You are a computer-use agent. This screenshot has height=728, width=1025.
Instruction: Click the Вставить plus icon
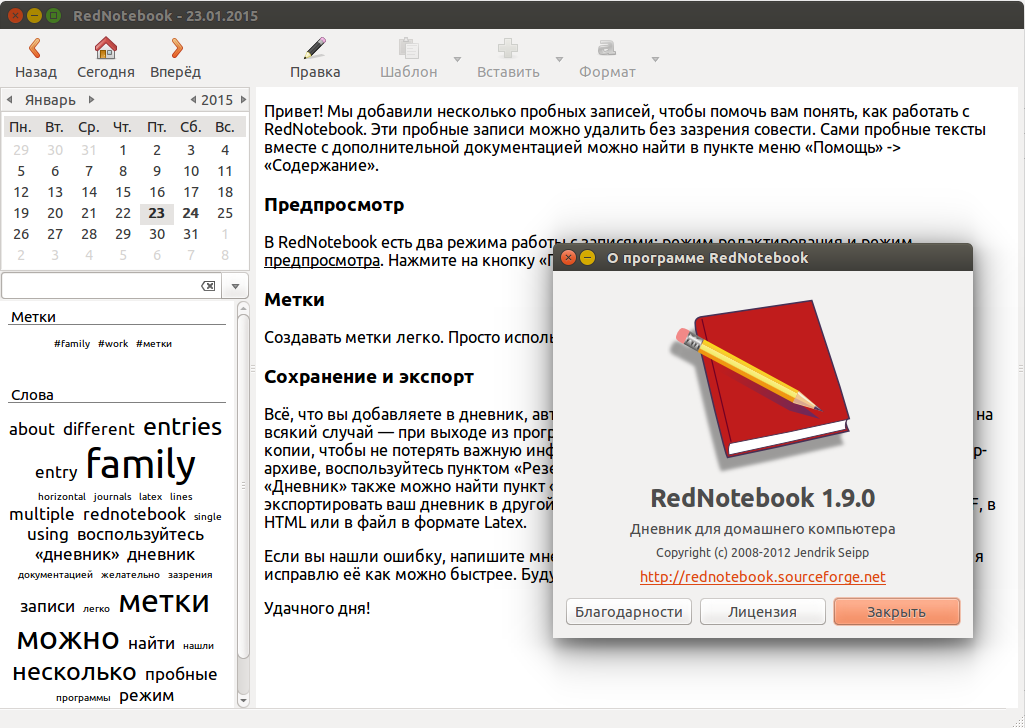click(x=508, y=49)
